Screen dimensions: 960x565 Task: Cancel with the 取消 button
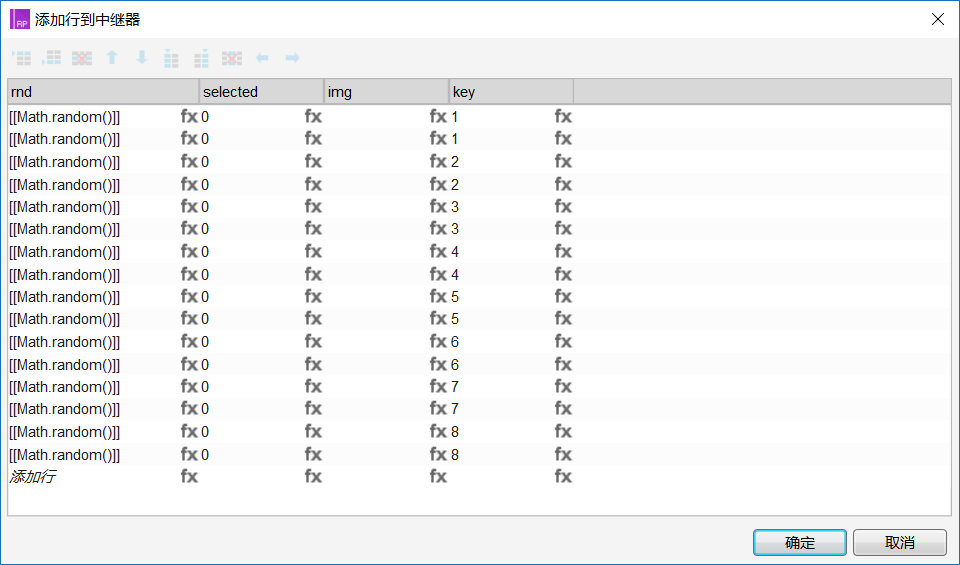click(x=899, y=542)
